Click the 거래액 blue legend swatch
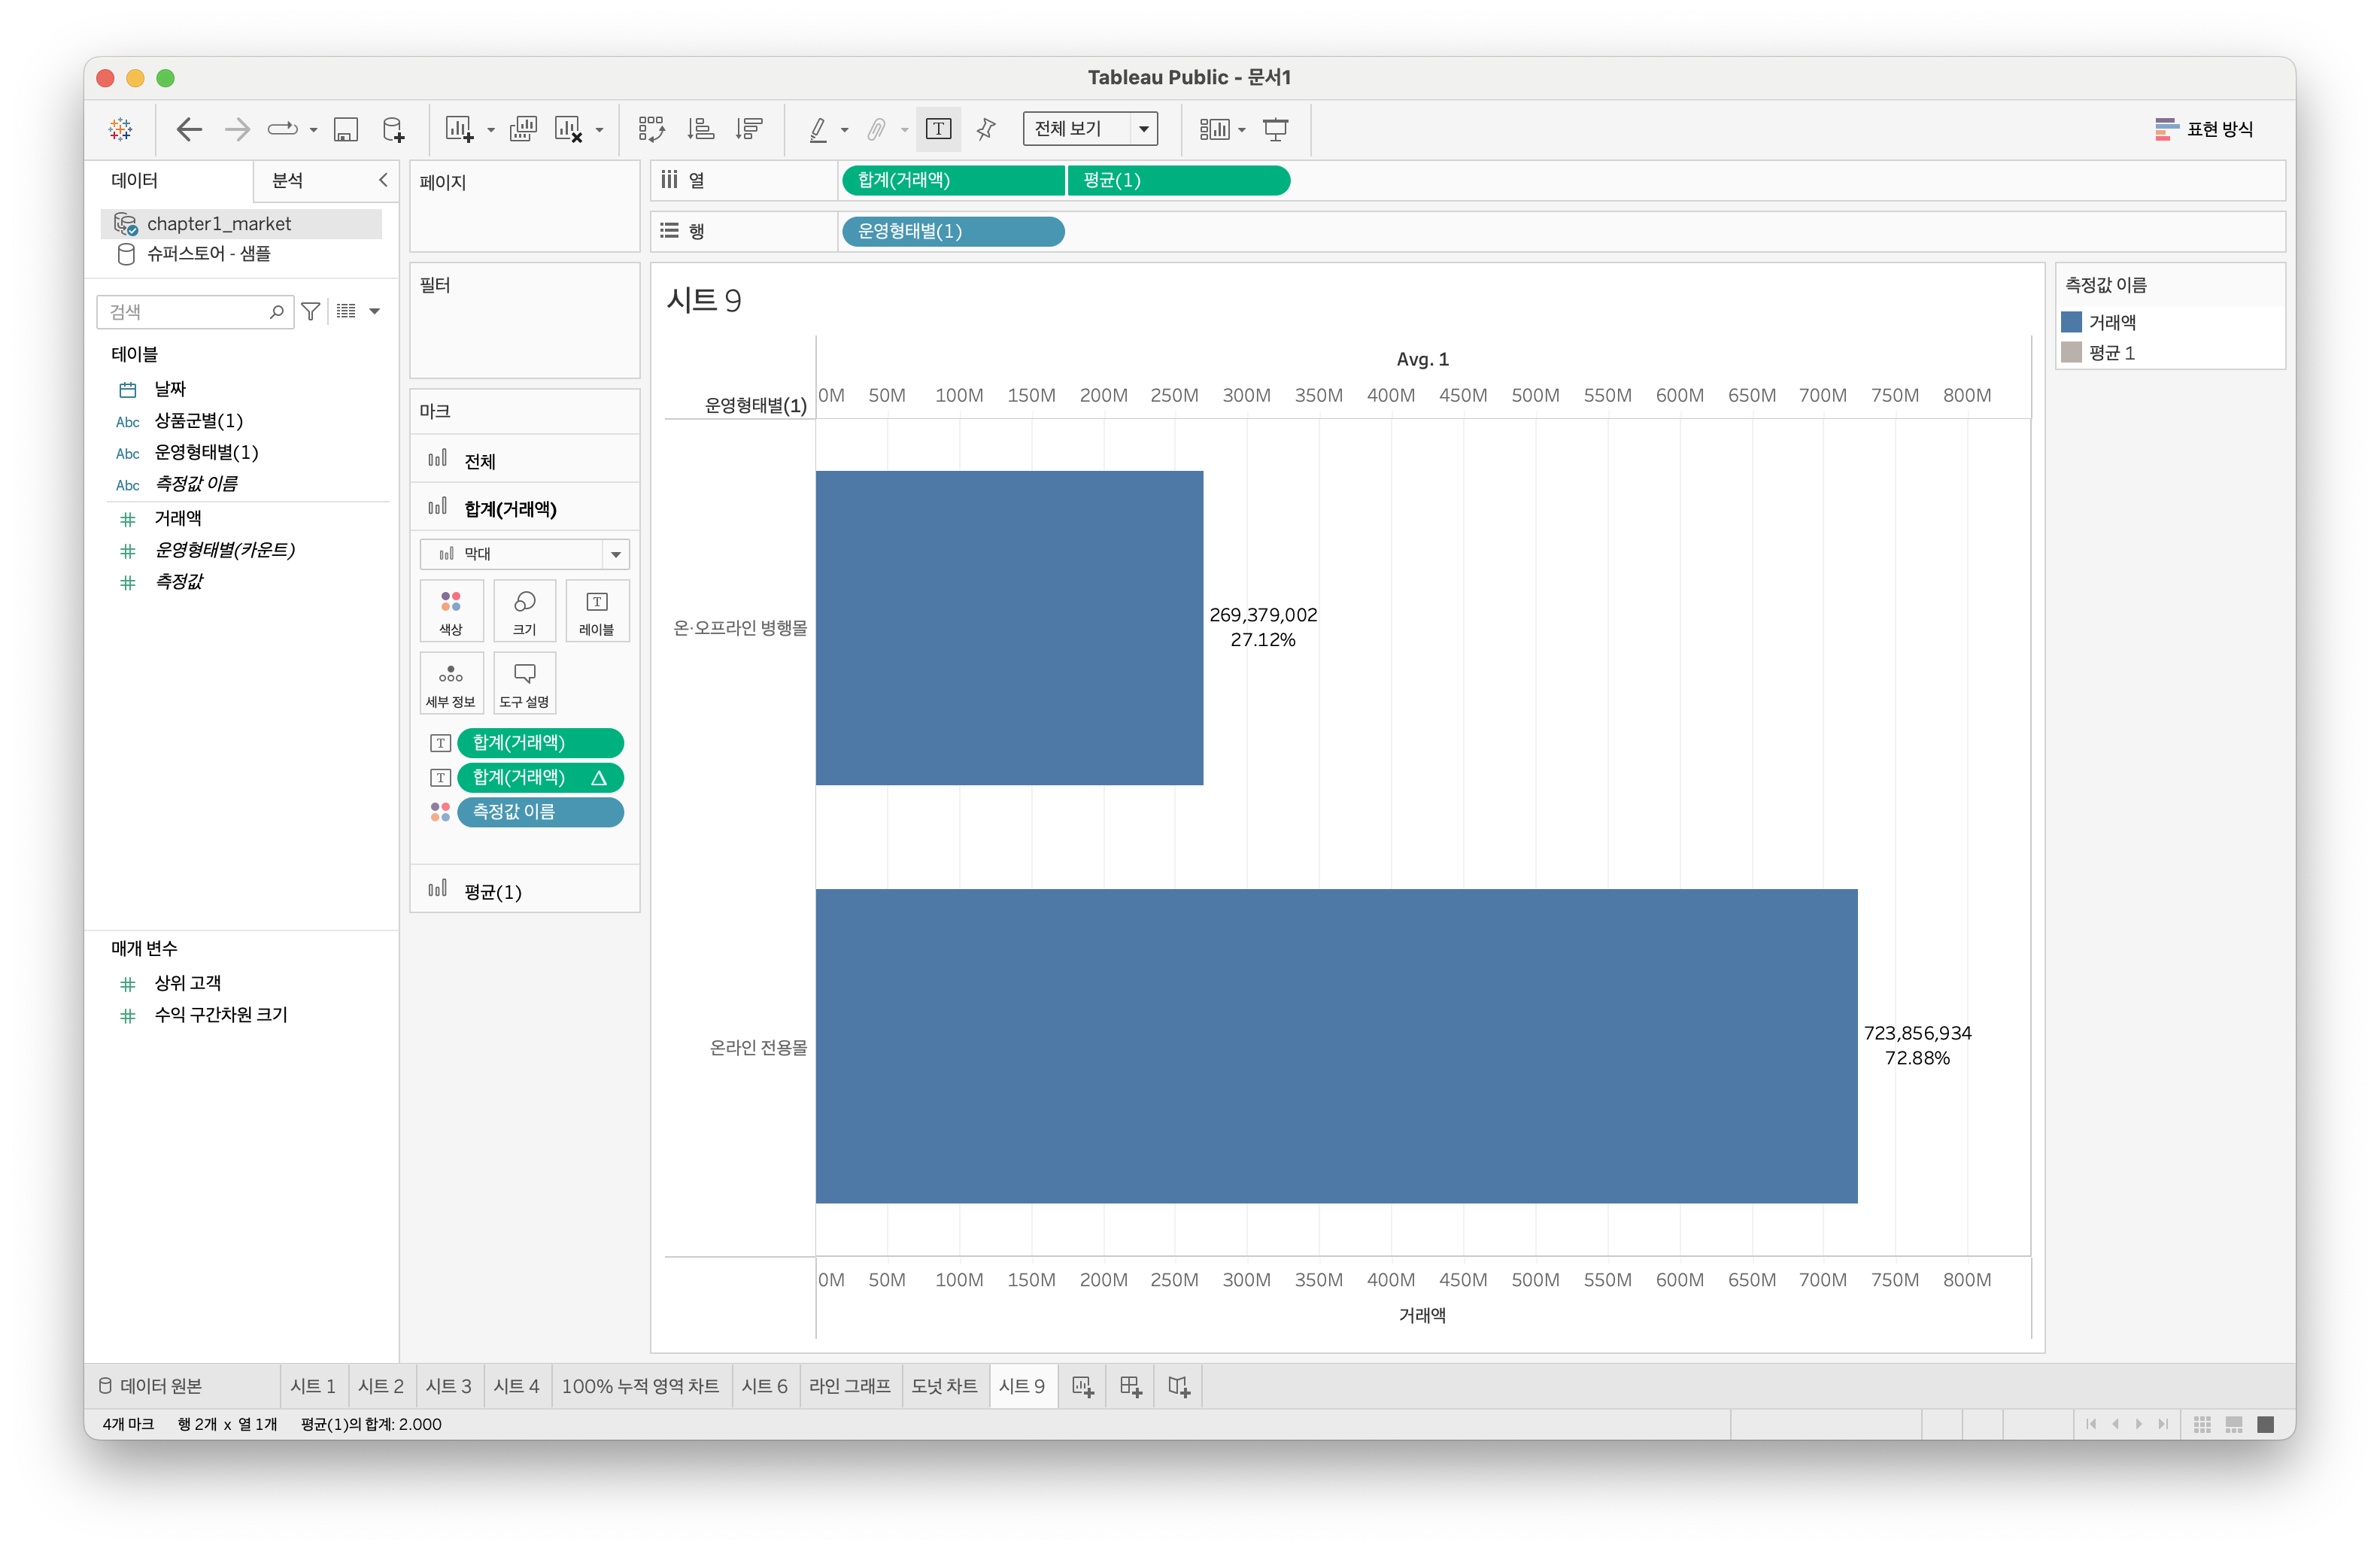This screenshot has width=2380, height=1551. [x=2072, y=322]
